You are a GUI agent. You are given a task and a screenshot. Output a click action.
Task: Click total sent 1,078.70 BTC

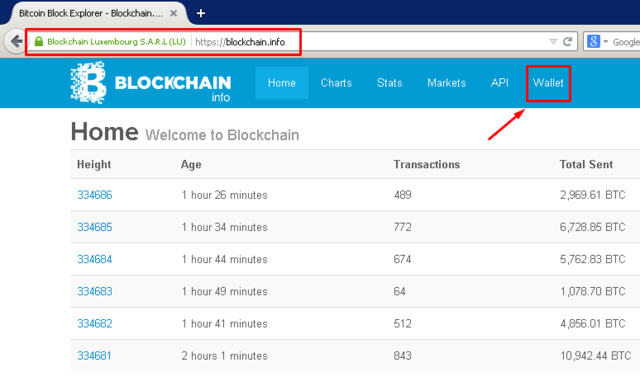click(593, 292)
